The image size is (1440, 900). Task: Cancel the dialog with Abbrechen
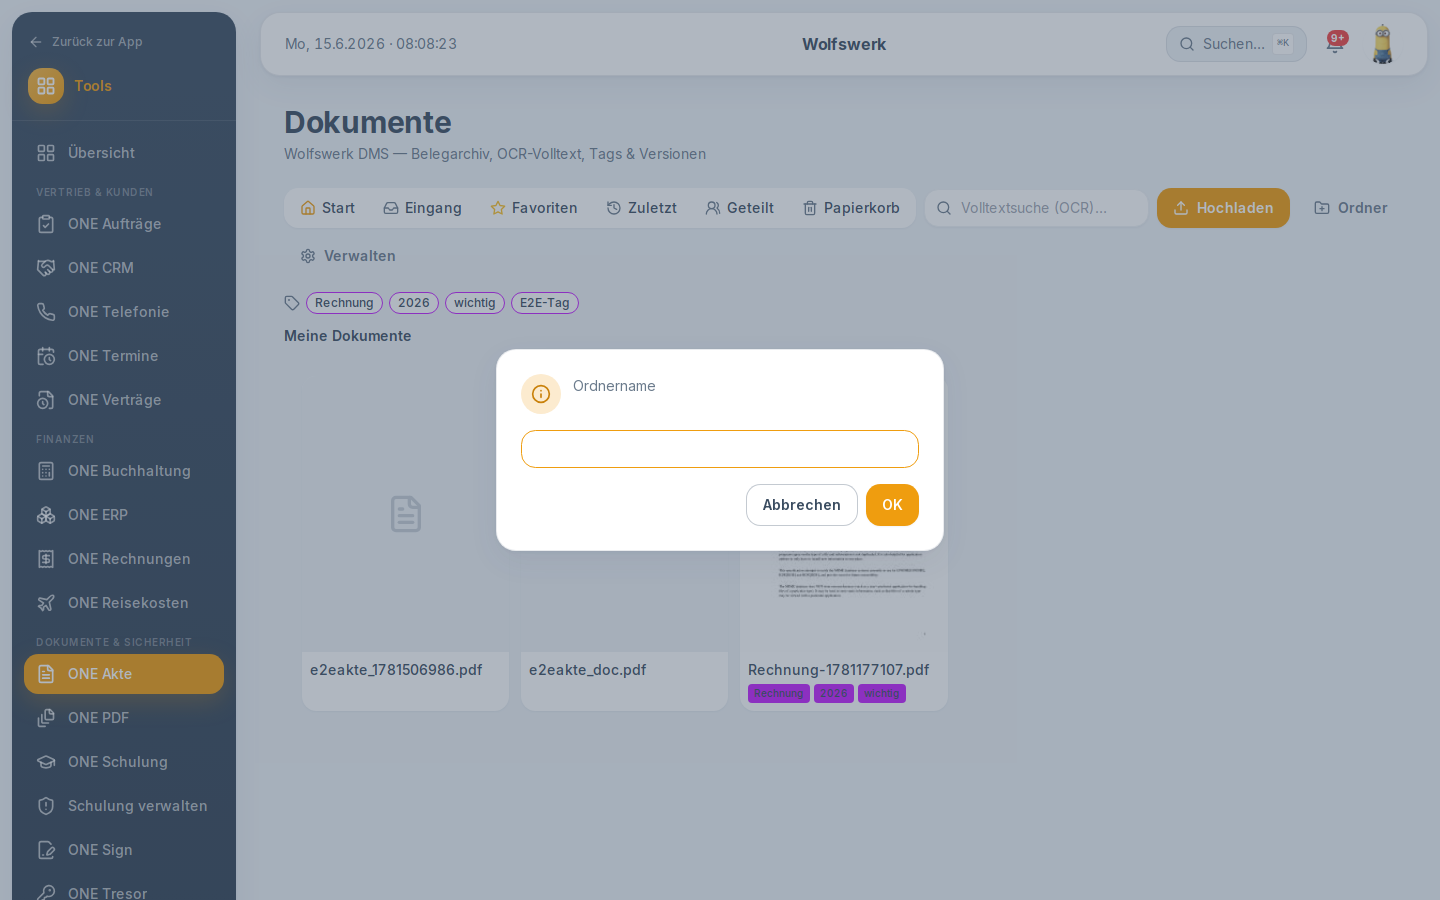click(x=802, y=505)
